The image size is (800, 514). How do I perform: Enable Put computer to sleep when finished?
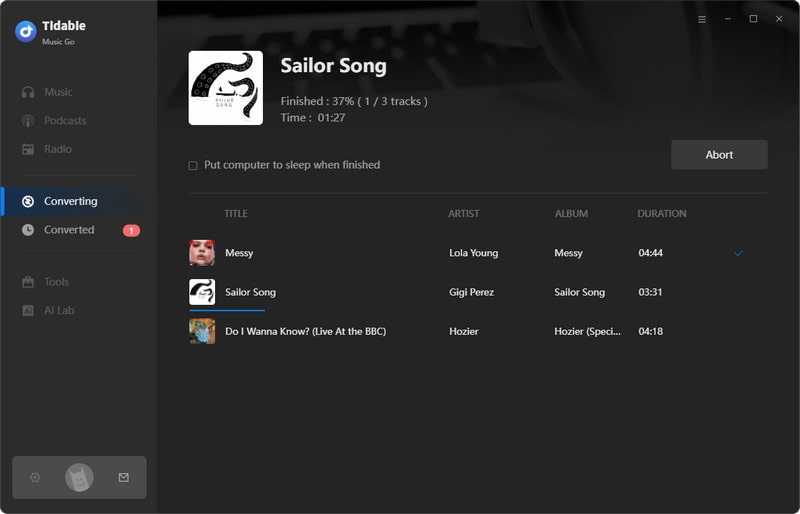(x=193, y=165)
